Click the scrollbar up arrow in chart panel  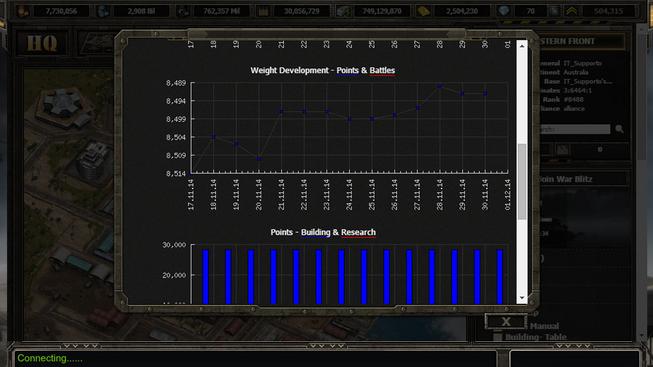point(522,46)
